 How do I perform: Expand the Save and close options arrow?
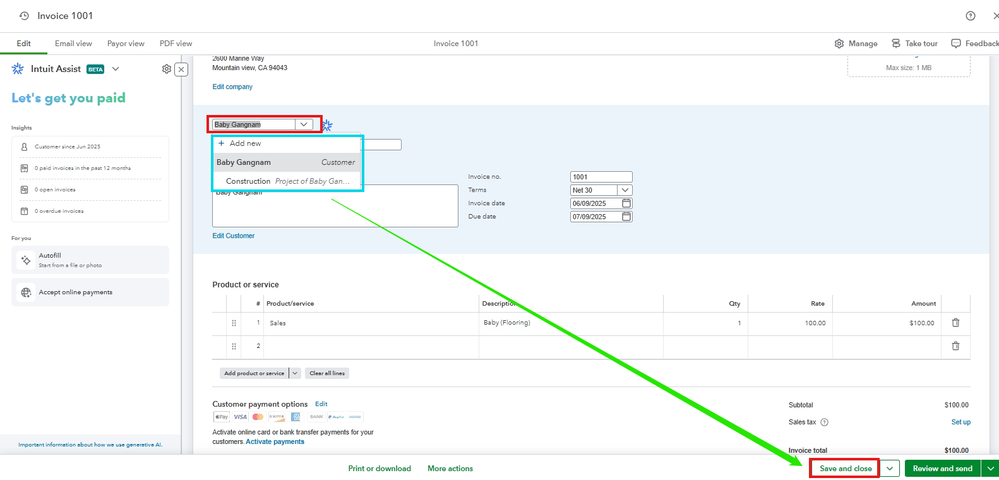point(890,469)
